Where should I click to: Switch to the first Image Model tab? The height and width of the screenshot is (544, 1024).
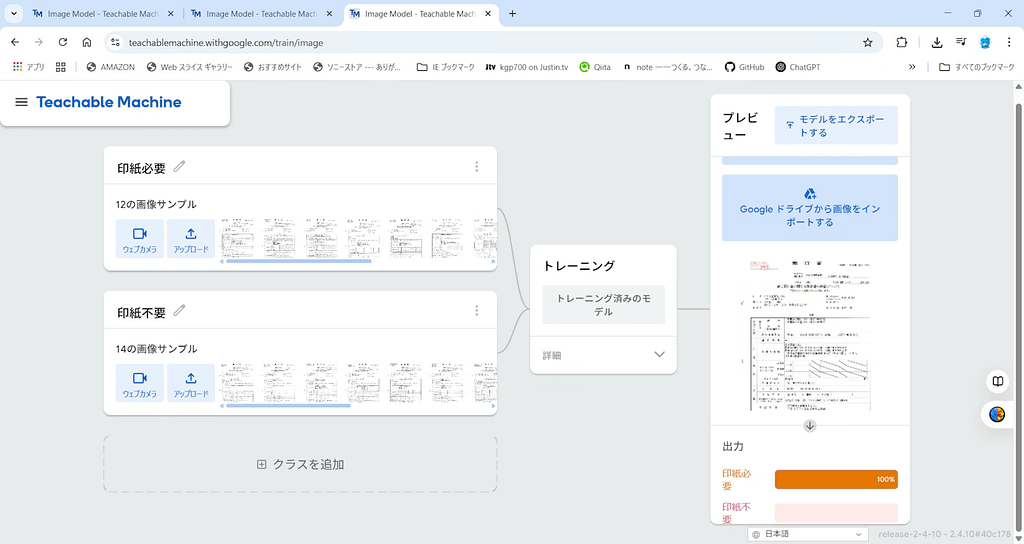click(100, 14)
